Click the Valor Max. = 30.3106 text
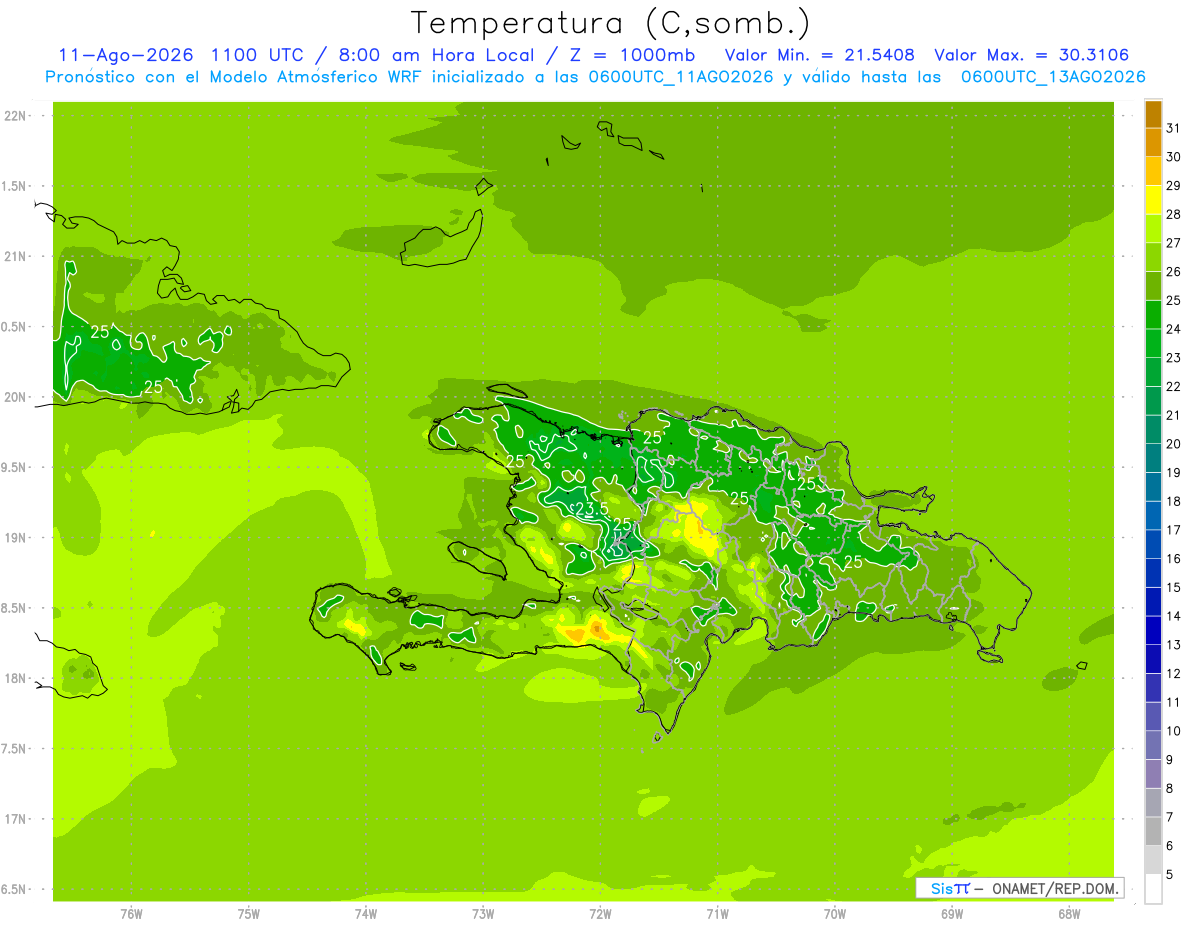 click(x=1031, y=55)
